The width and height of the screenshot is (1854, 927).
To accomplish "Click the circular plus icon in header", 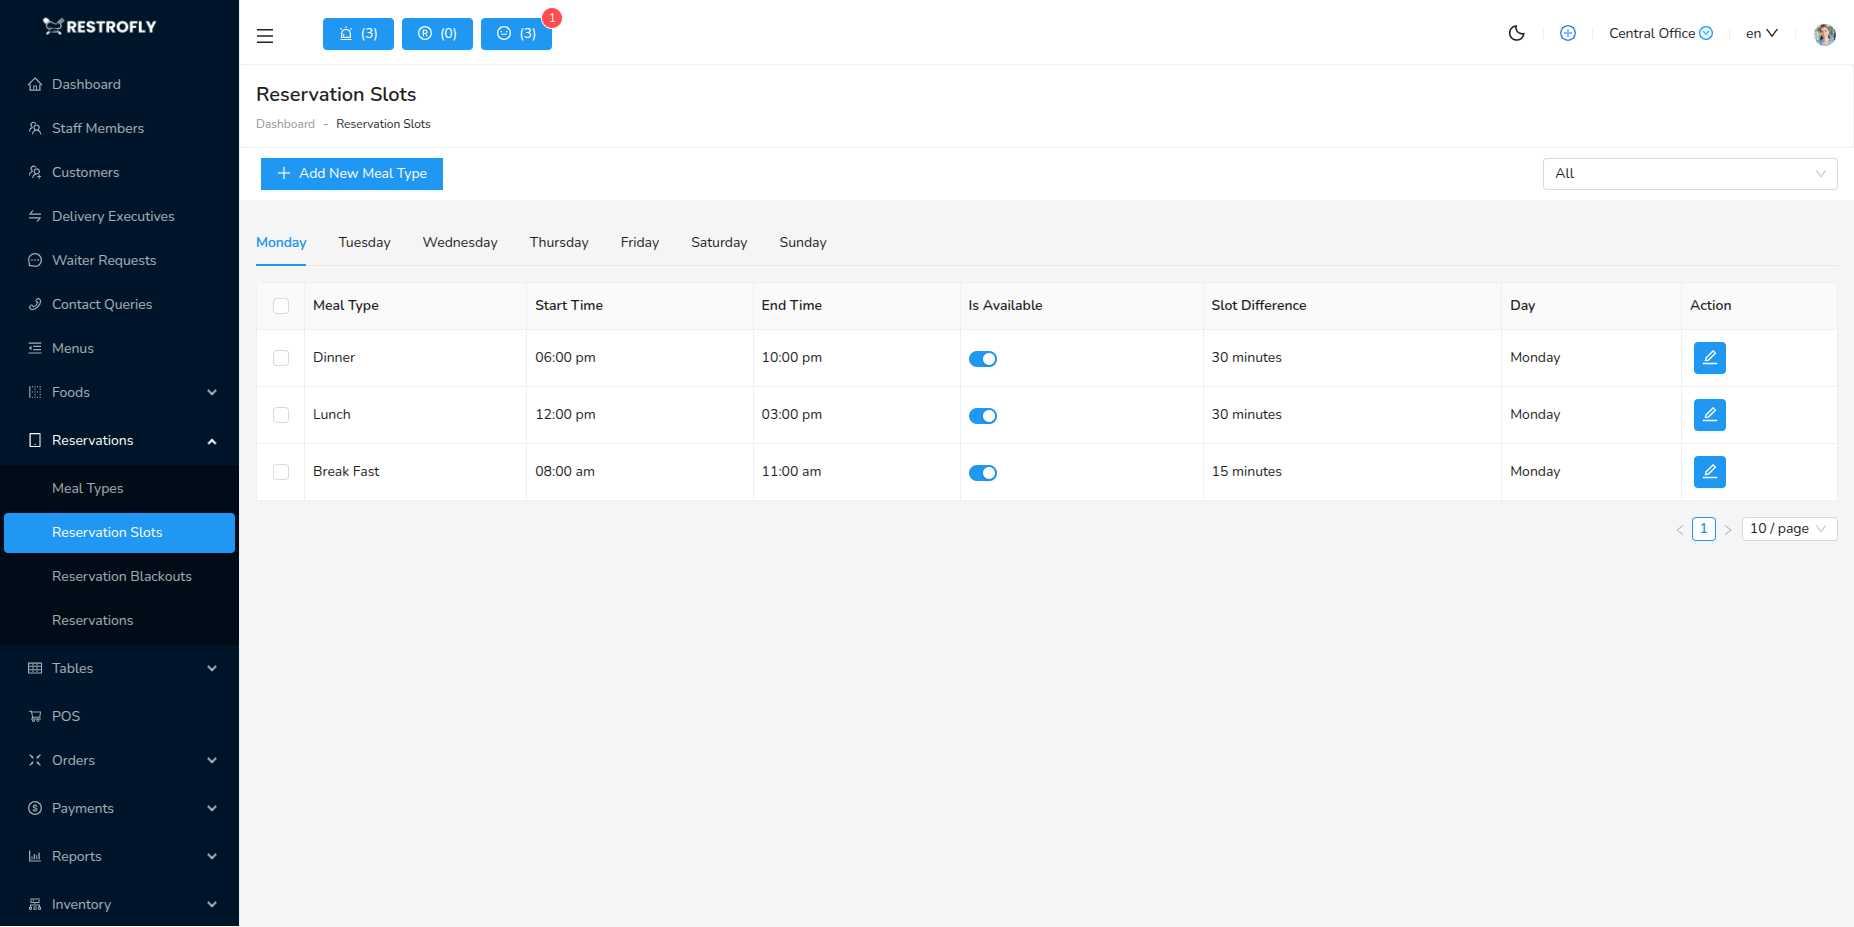I will 1567,33.
